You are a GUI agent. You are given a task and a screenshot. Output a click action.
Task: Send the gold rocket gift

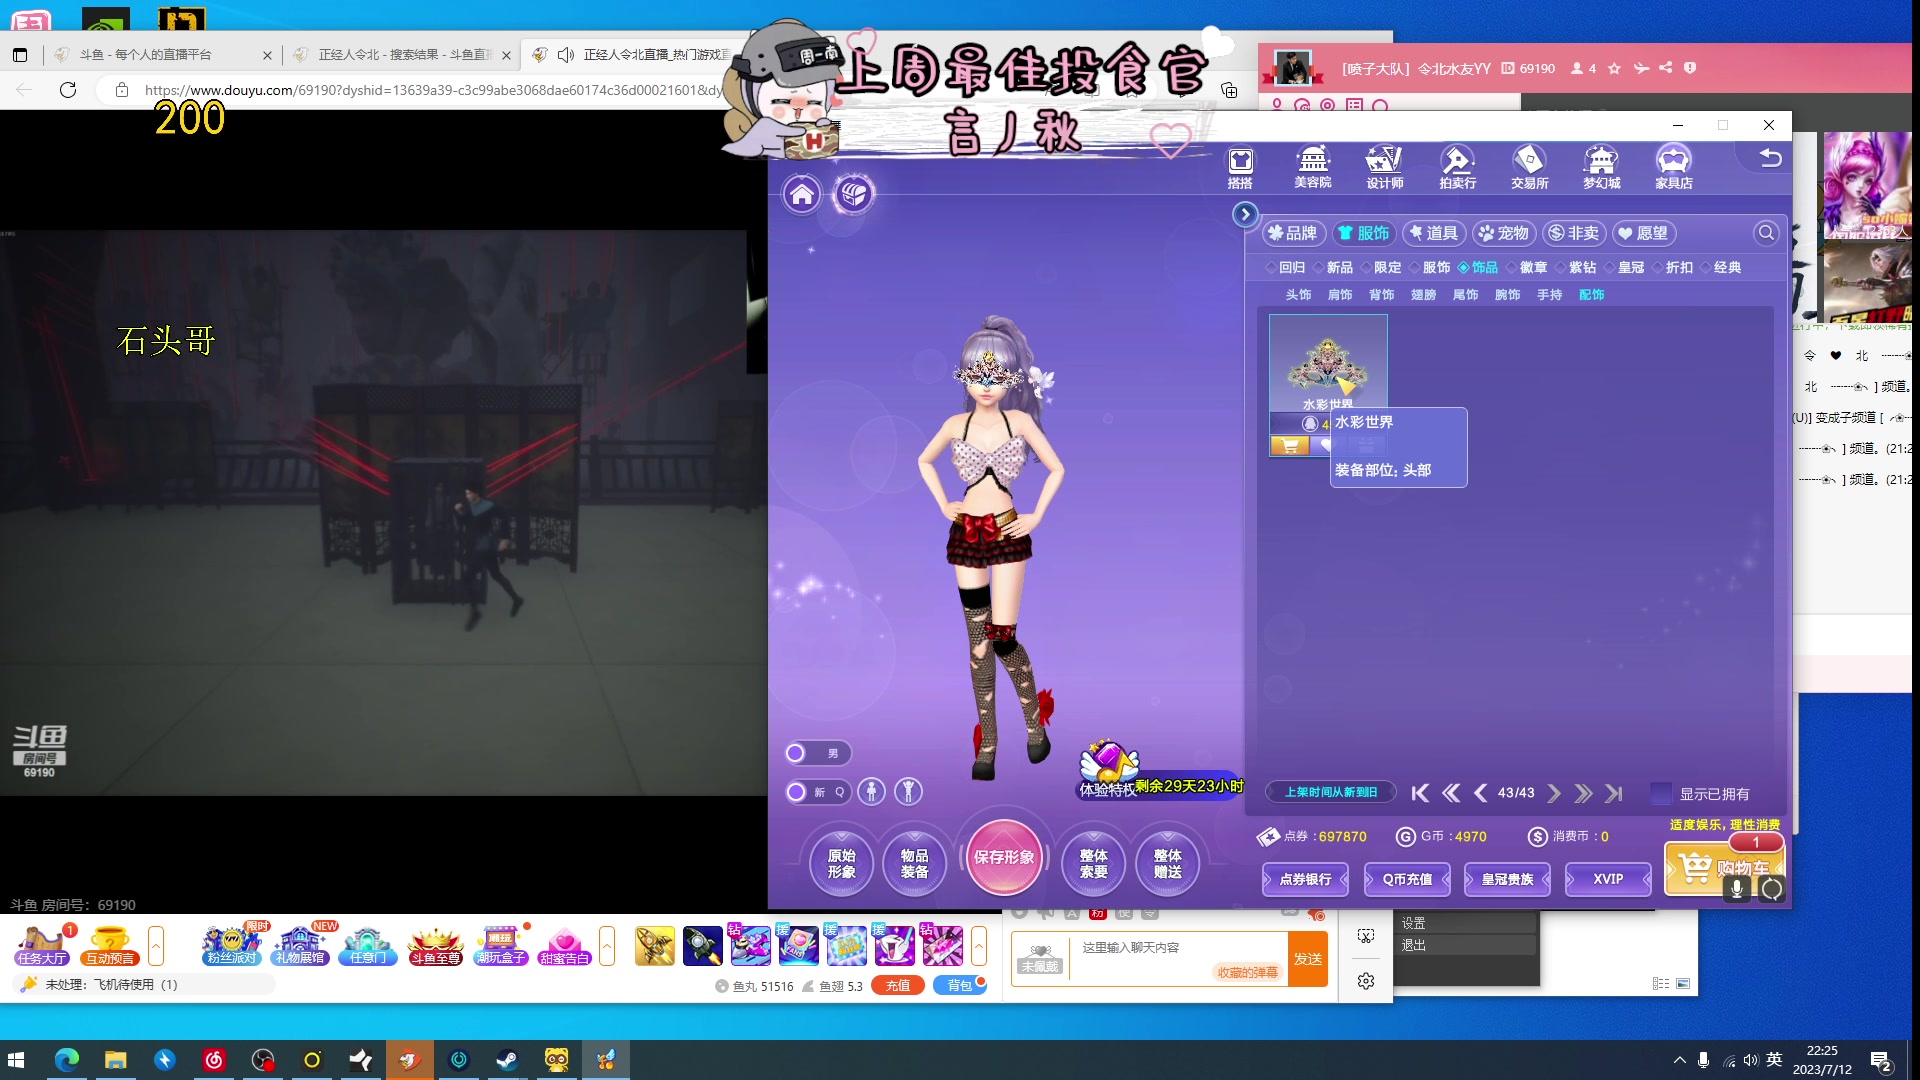[x=654, y=945]
